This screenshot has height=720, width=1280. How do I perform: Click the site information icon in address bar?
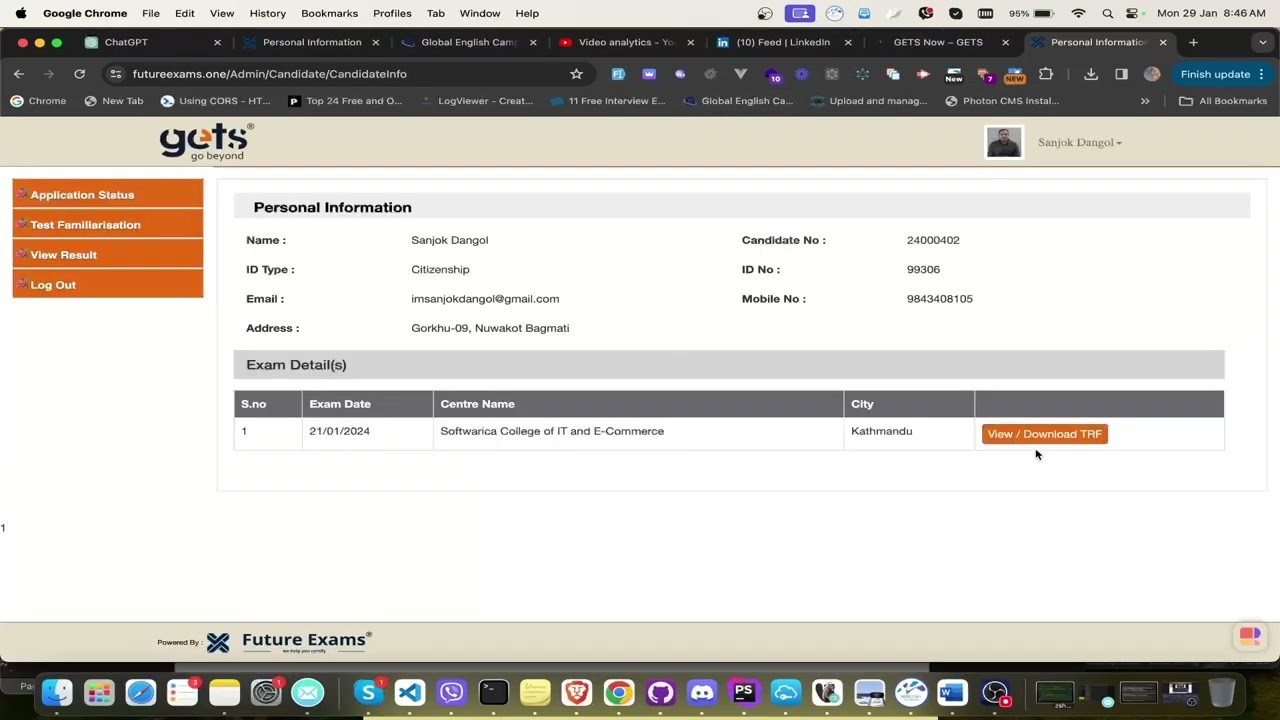116,74
